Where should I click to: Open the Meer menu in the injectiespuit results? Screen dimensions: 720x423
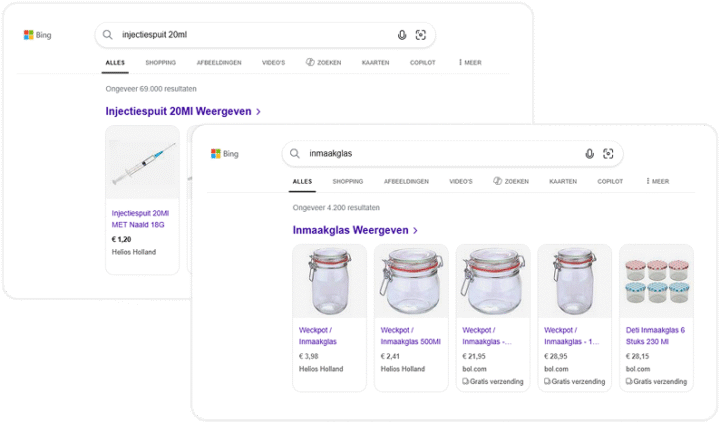point(470,62)
